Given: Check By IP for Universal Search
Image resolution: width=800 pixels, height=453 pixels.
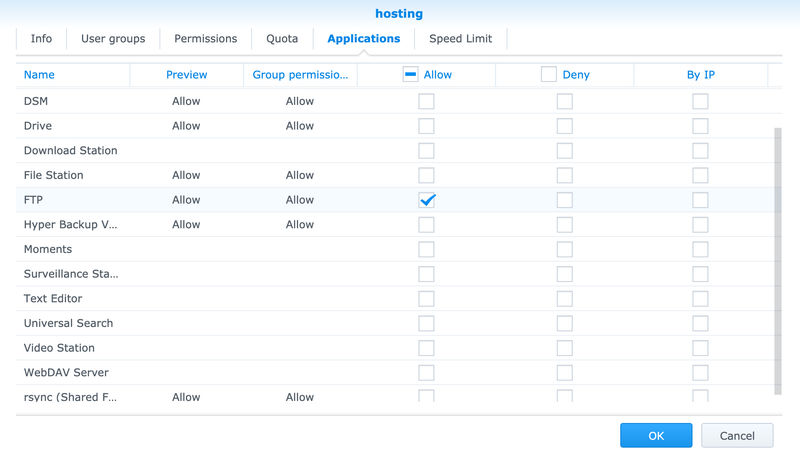Looking at the screenshot, I should pos(701,323).
